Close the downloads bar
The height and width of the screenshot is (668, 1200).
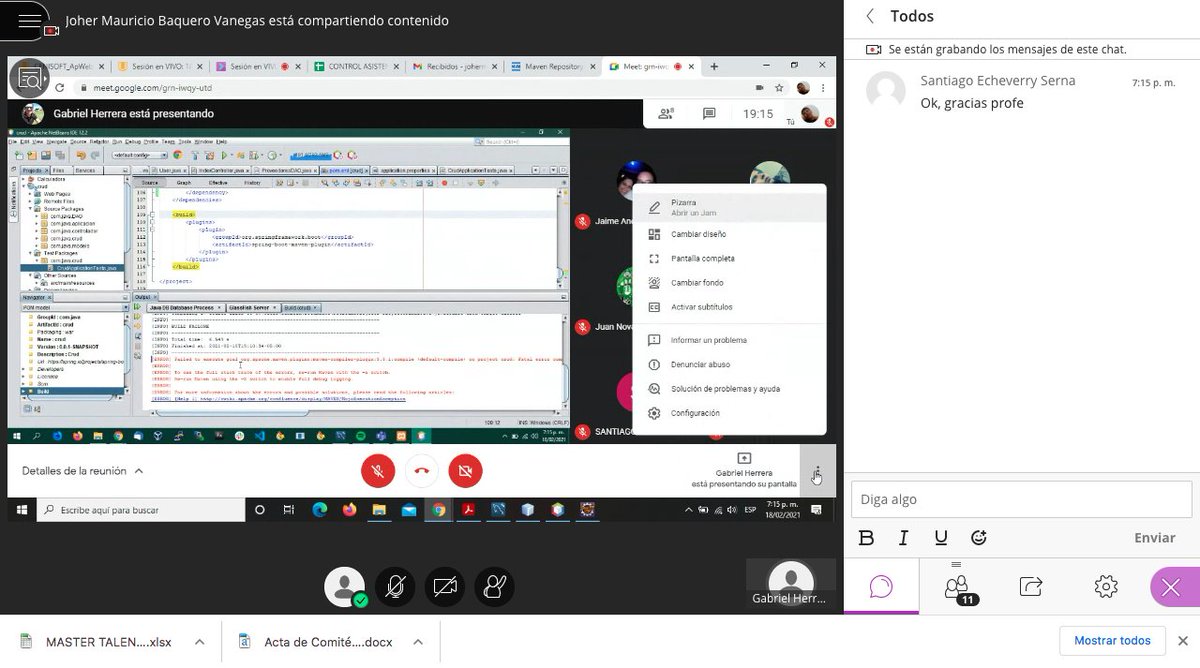click(1183, 641)
